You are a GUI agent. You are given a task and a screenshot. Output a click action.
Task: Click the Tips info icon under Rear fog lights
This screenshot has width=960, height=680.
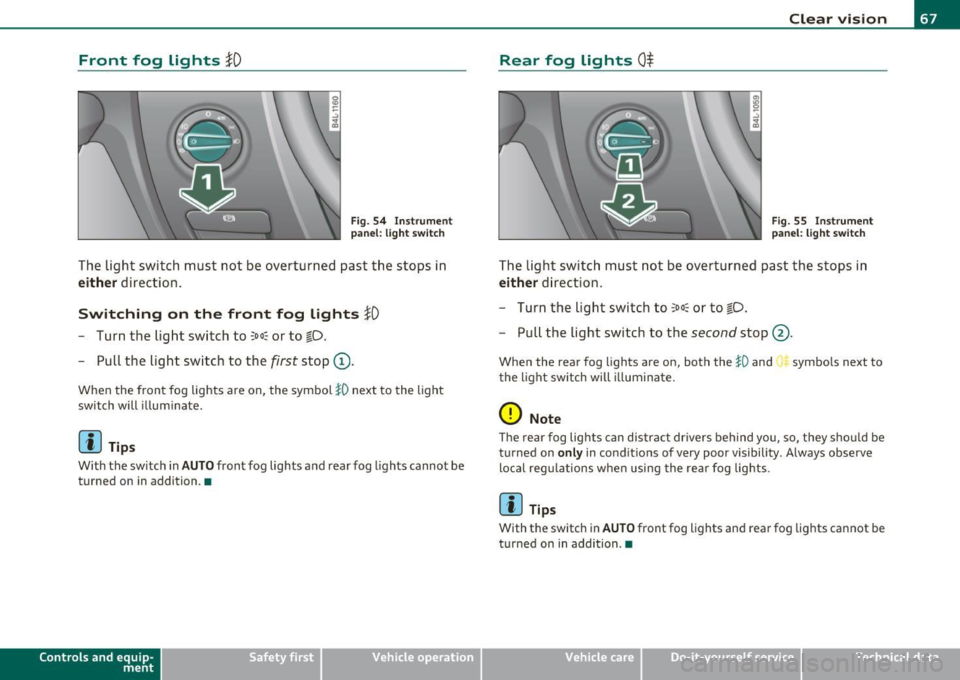coord(511,504)
